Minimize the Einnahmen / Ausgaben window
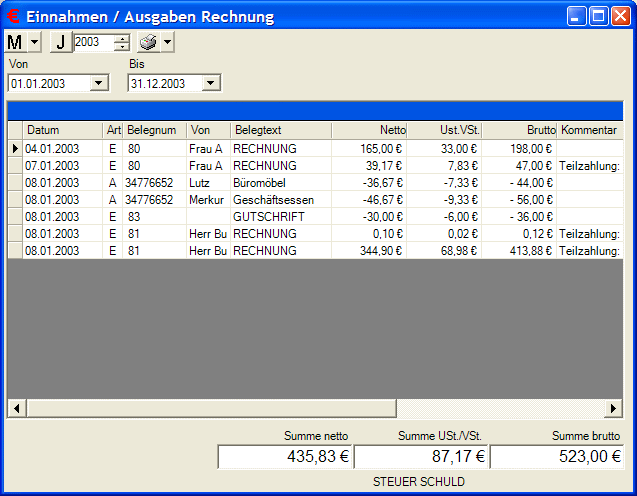Image resolution: width=637 pixels, height=496 pixels. (576, 16)
